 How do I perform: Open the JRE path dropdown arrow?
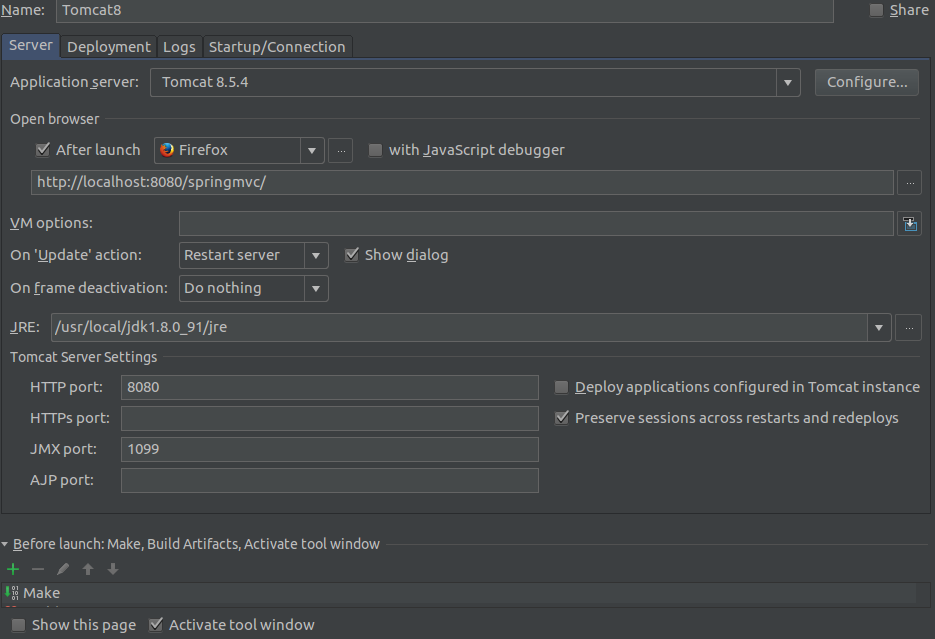(x=879, y=327)
